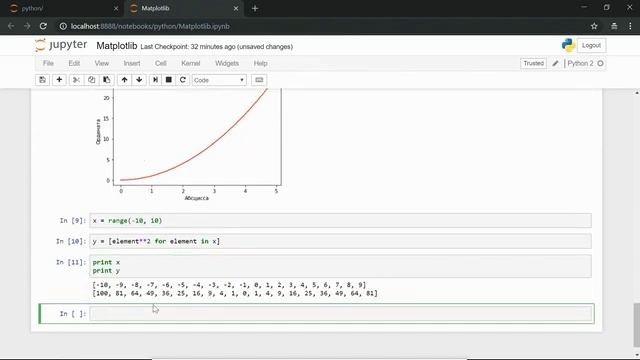Open the View menu
This screenshot has width=640, height=360.
(102, 63)
